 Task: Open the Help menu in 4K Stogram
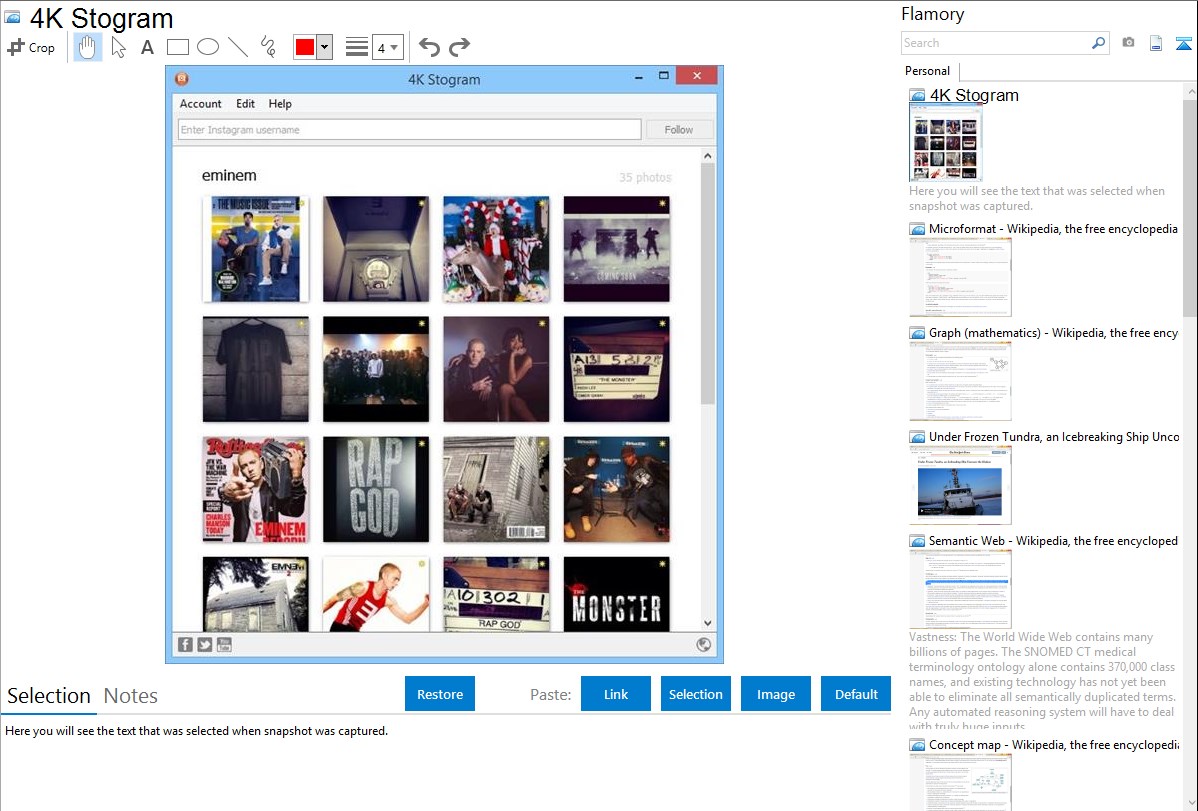coord(280,104)
